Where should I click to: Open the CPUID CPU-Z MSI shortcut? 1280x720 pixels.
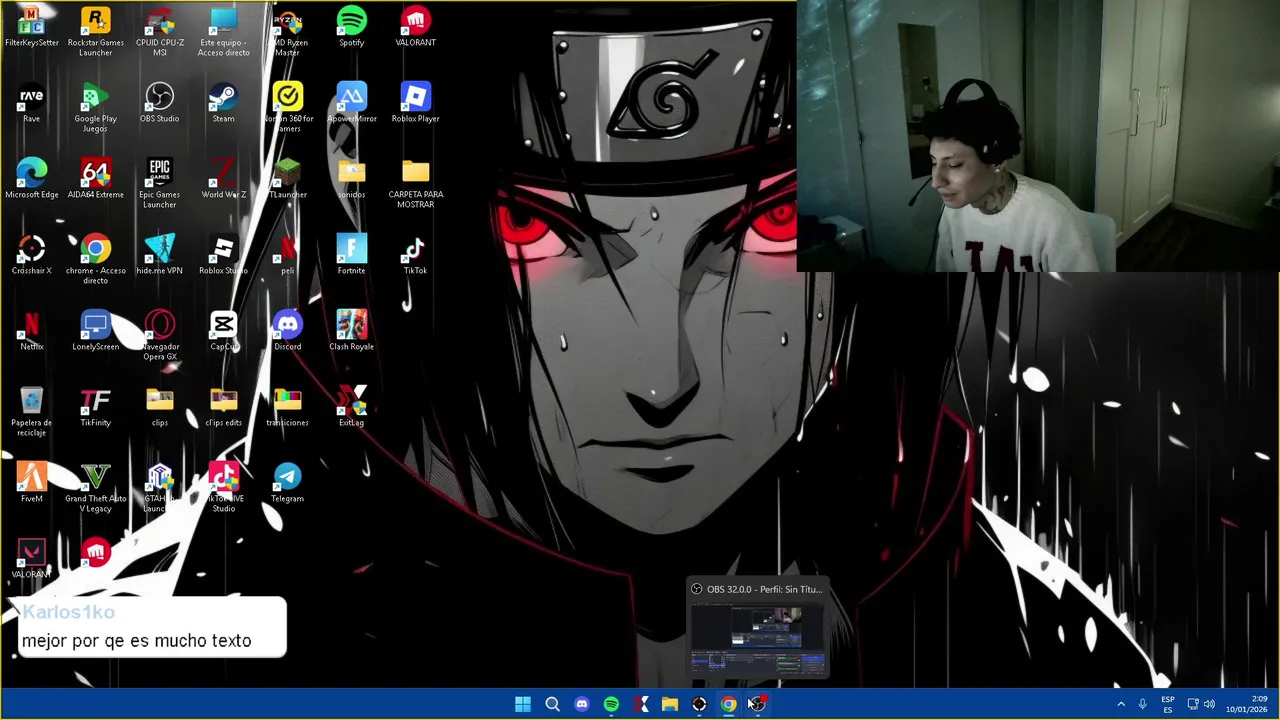(160, 31)
